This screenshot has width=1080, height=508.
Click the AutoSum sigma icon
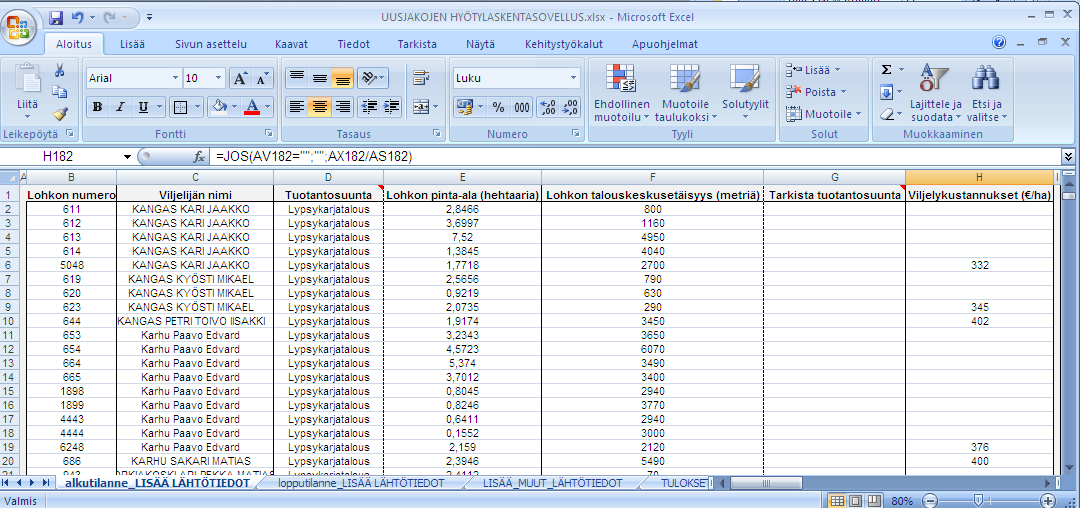(887, 70)
